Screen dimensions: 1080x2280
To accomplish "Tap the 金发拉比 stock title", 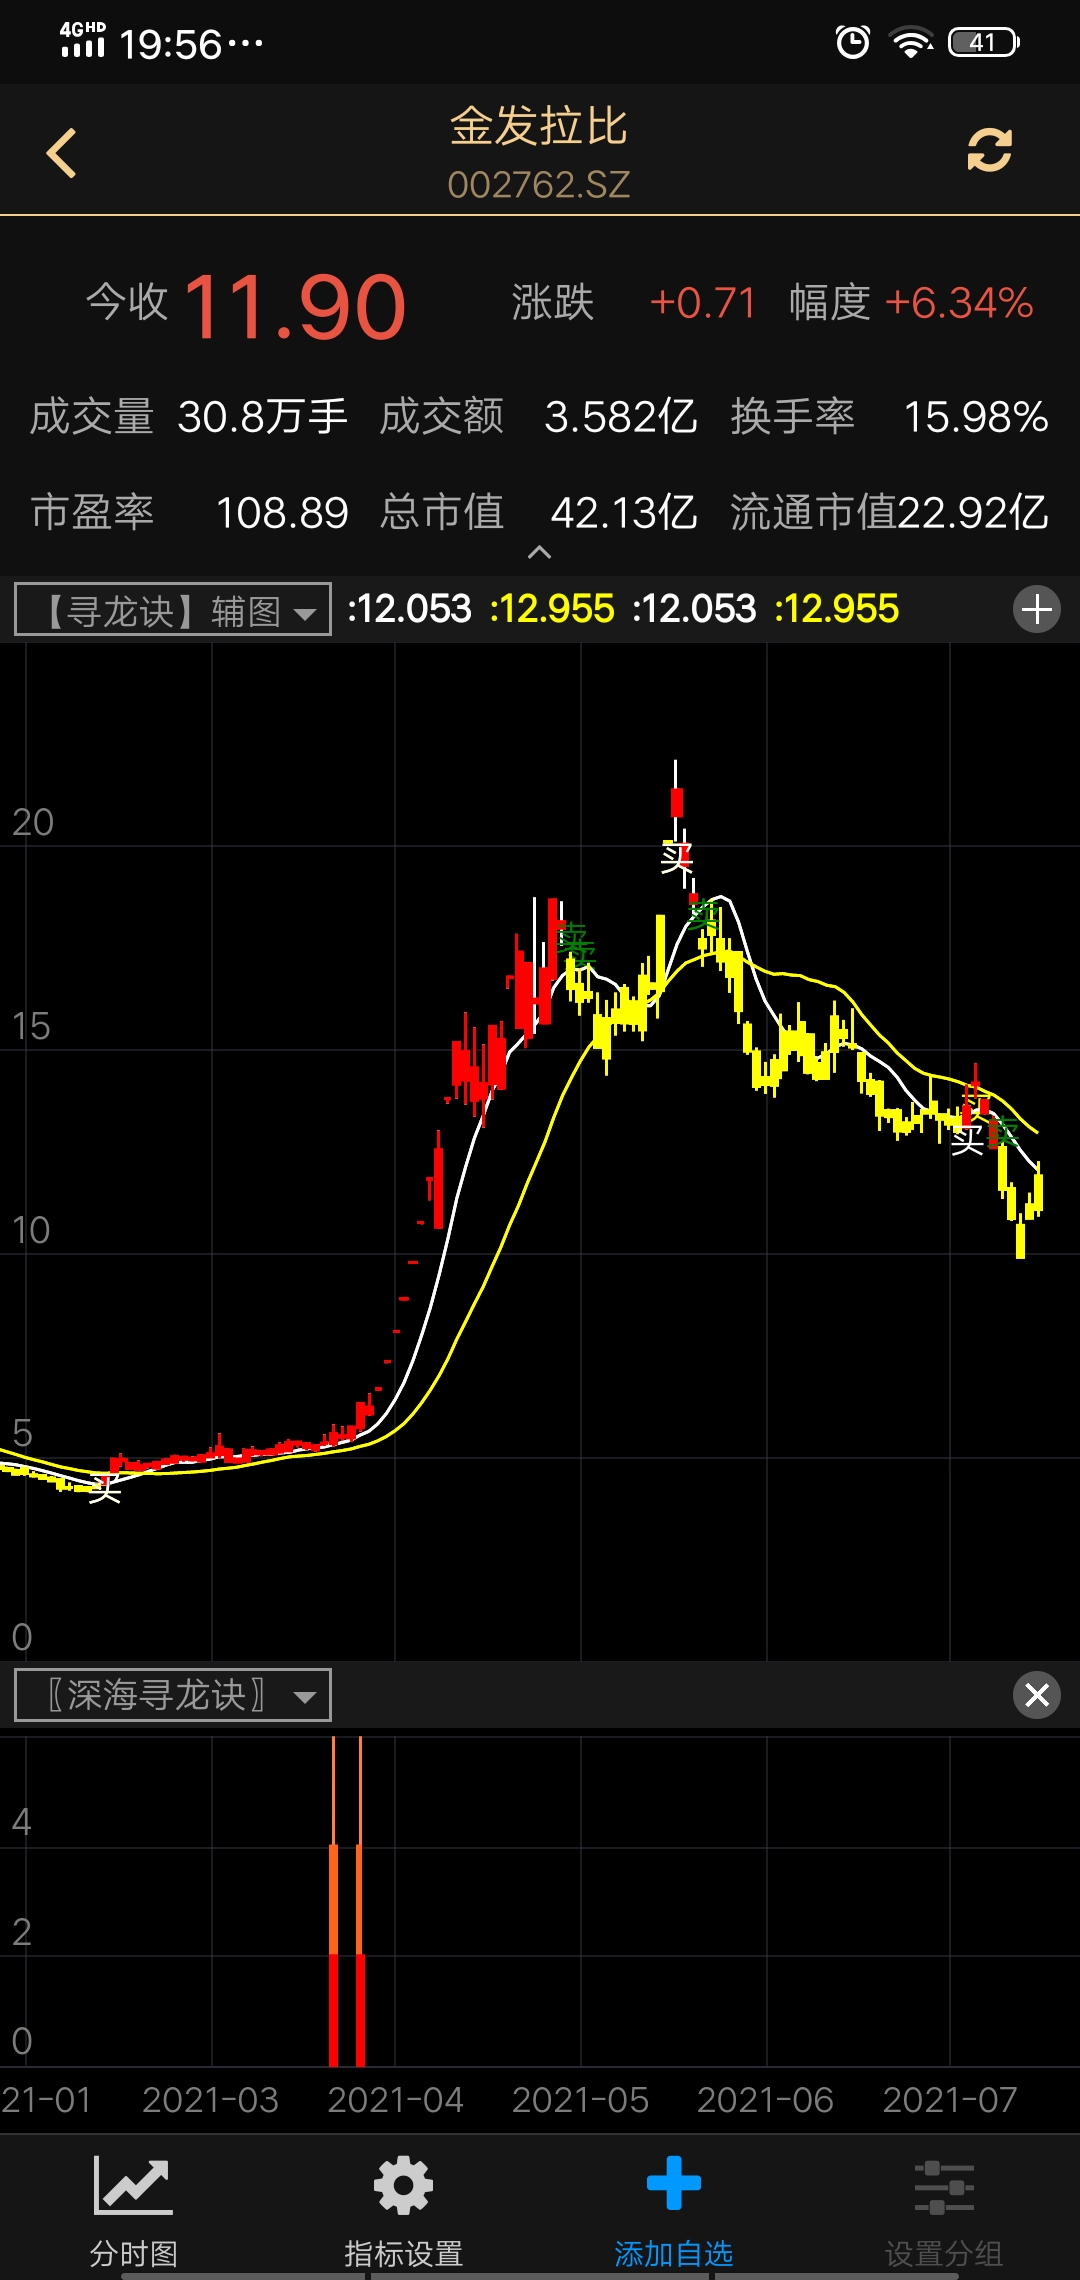I will point(539,127).
